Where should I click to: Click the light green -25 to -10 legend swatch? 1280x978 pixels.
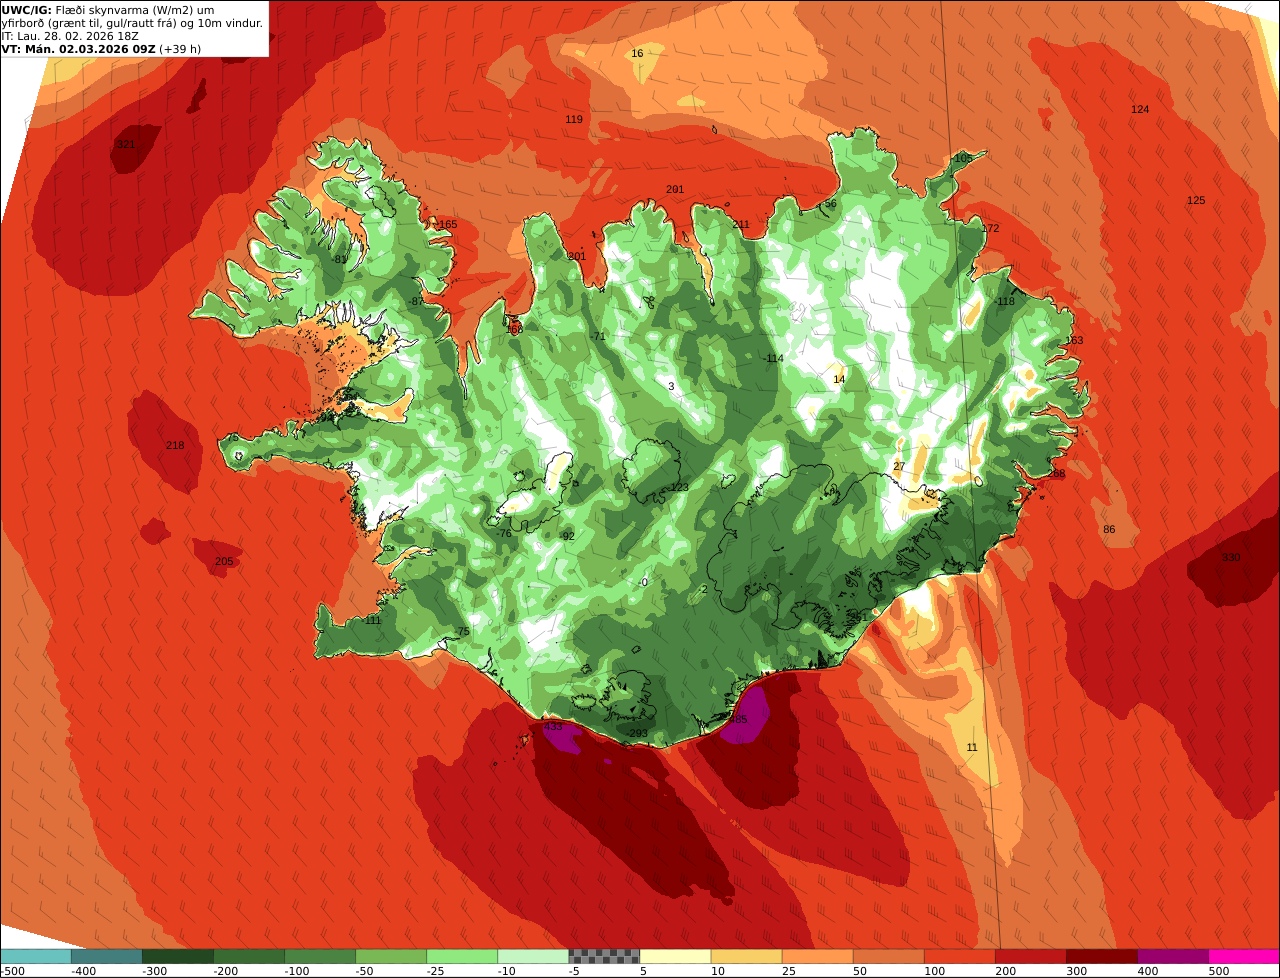pyautogui.click(x=462, y=956)
